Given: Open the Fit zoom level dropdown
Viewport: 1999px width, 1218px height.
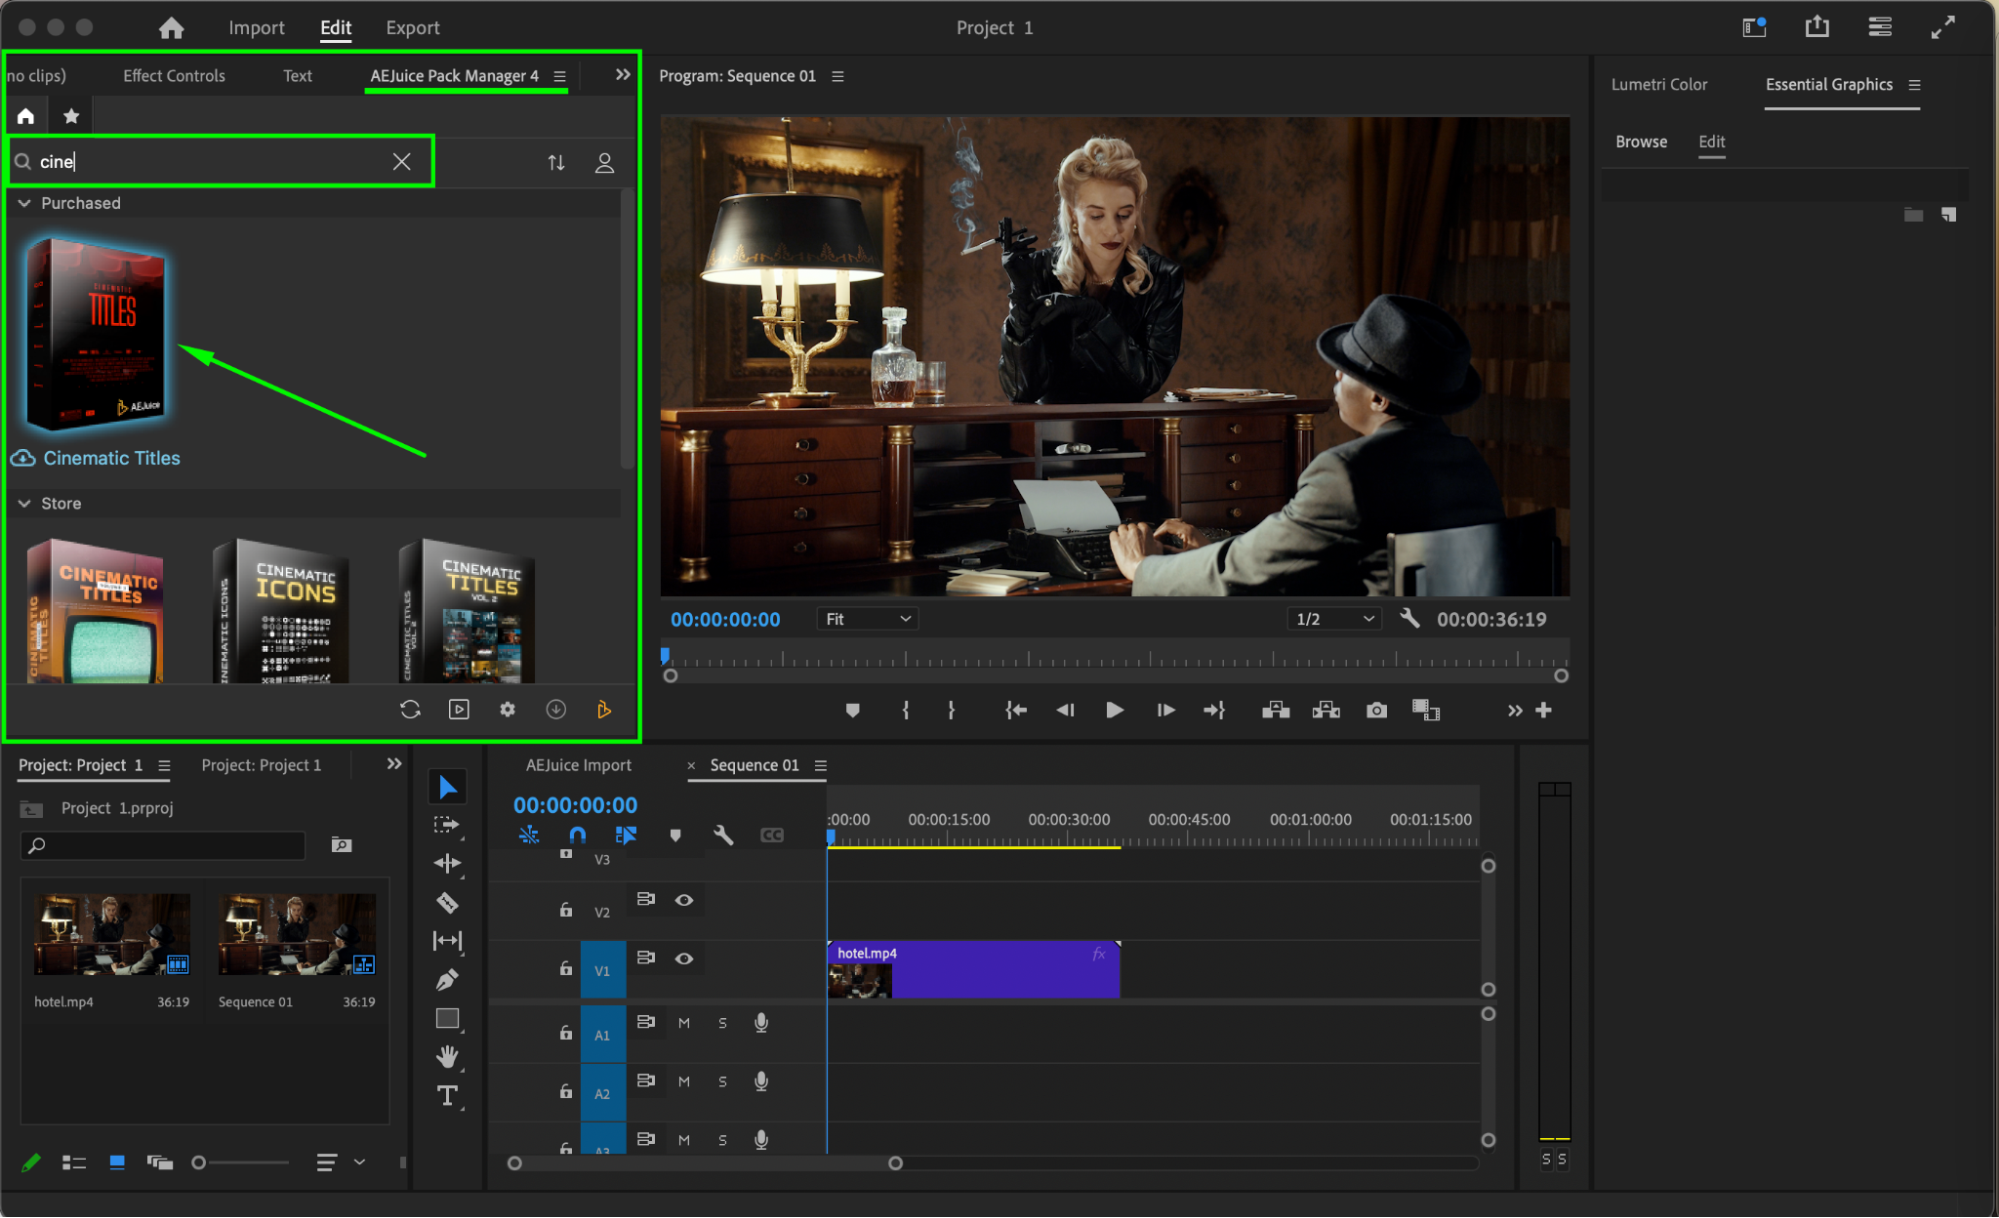Looking at the screenshot, I should [867, 619].
